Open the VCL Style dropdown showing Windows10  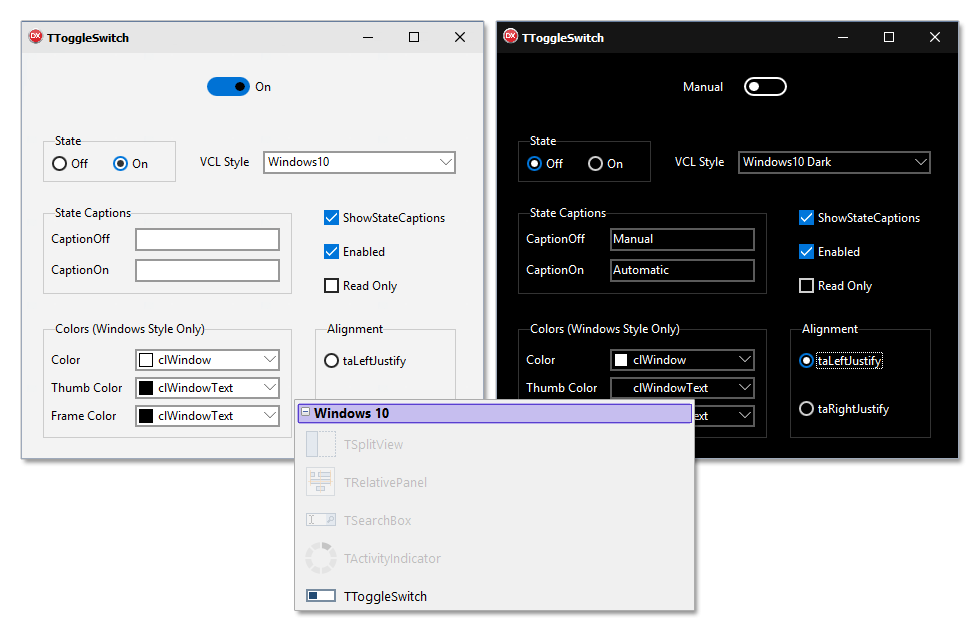click(x=359, y=162)
